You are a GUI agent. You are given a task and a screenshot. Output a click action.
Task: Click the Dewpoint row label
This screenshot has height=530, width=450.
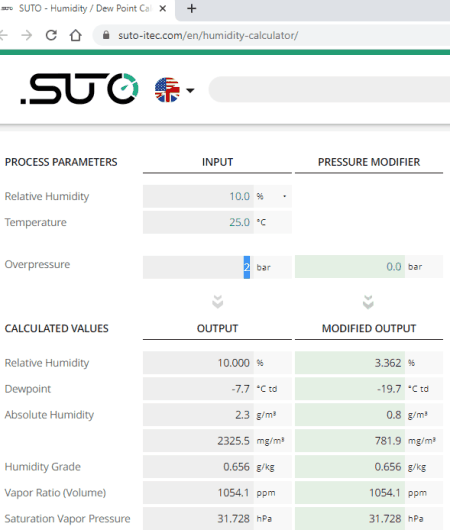(x=28, y=389)
